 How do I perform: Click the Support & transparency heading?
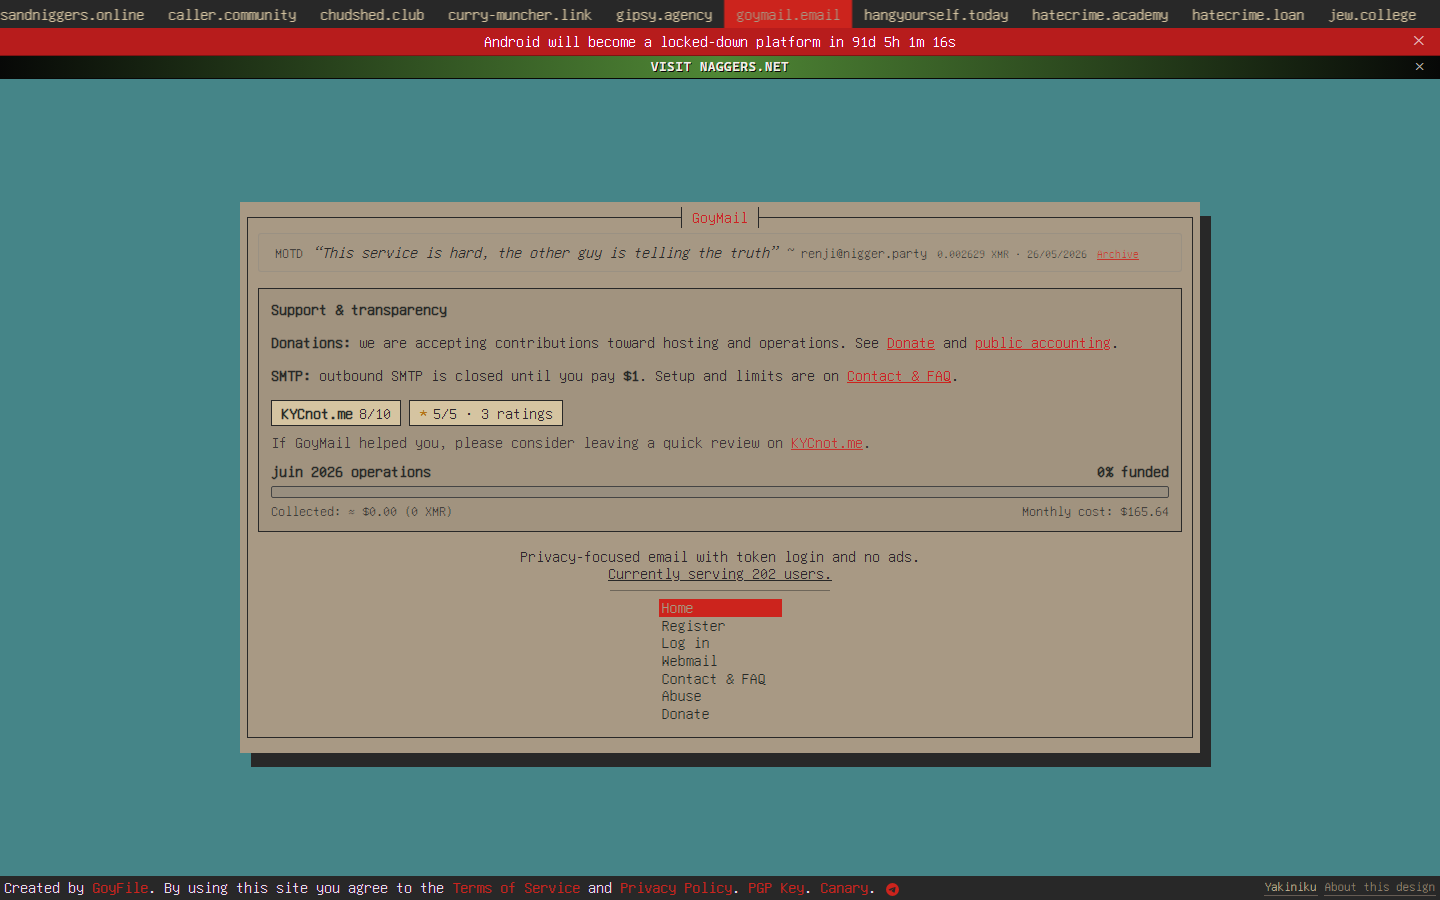(359, 310)
